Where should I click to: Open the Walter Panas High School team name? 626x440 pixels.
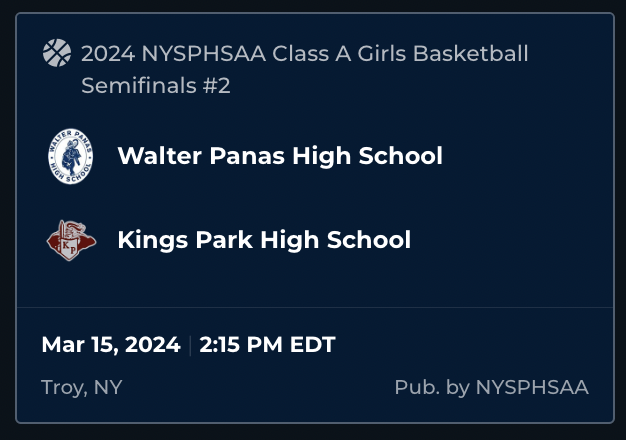pos(280,156)
